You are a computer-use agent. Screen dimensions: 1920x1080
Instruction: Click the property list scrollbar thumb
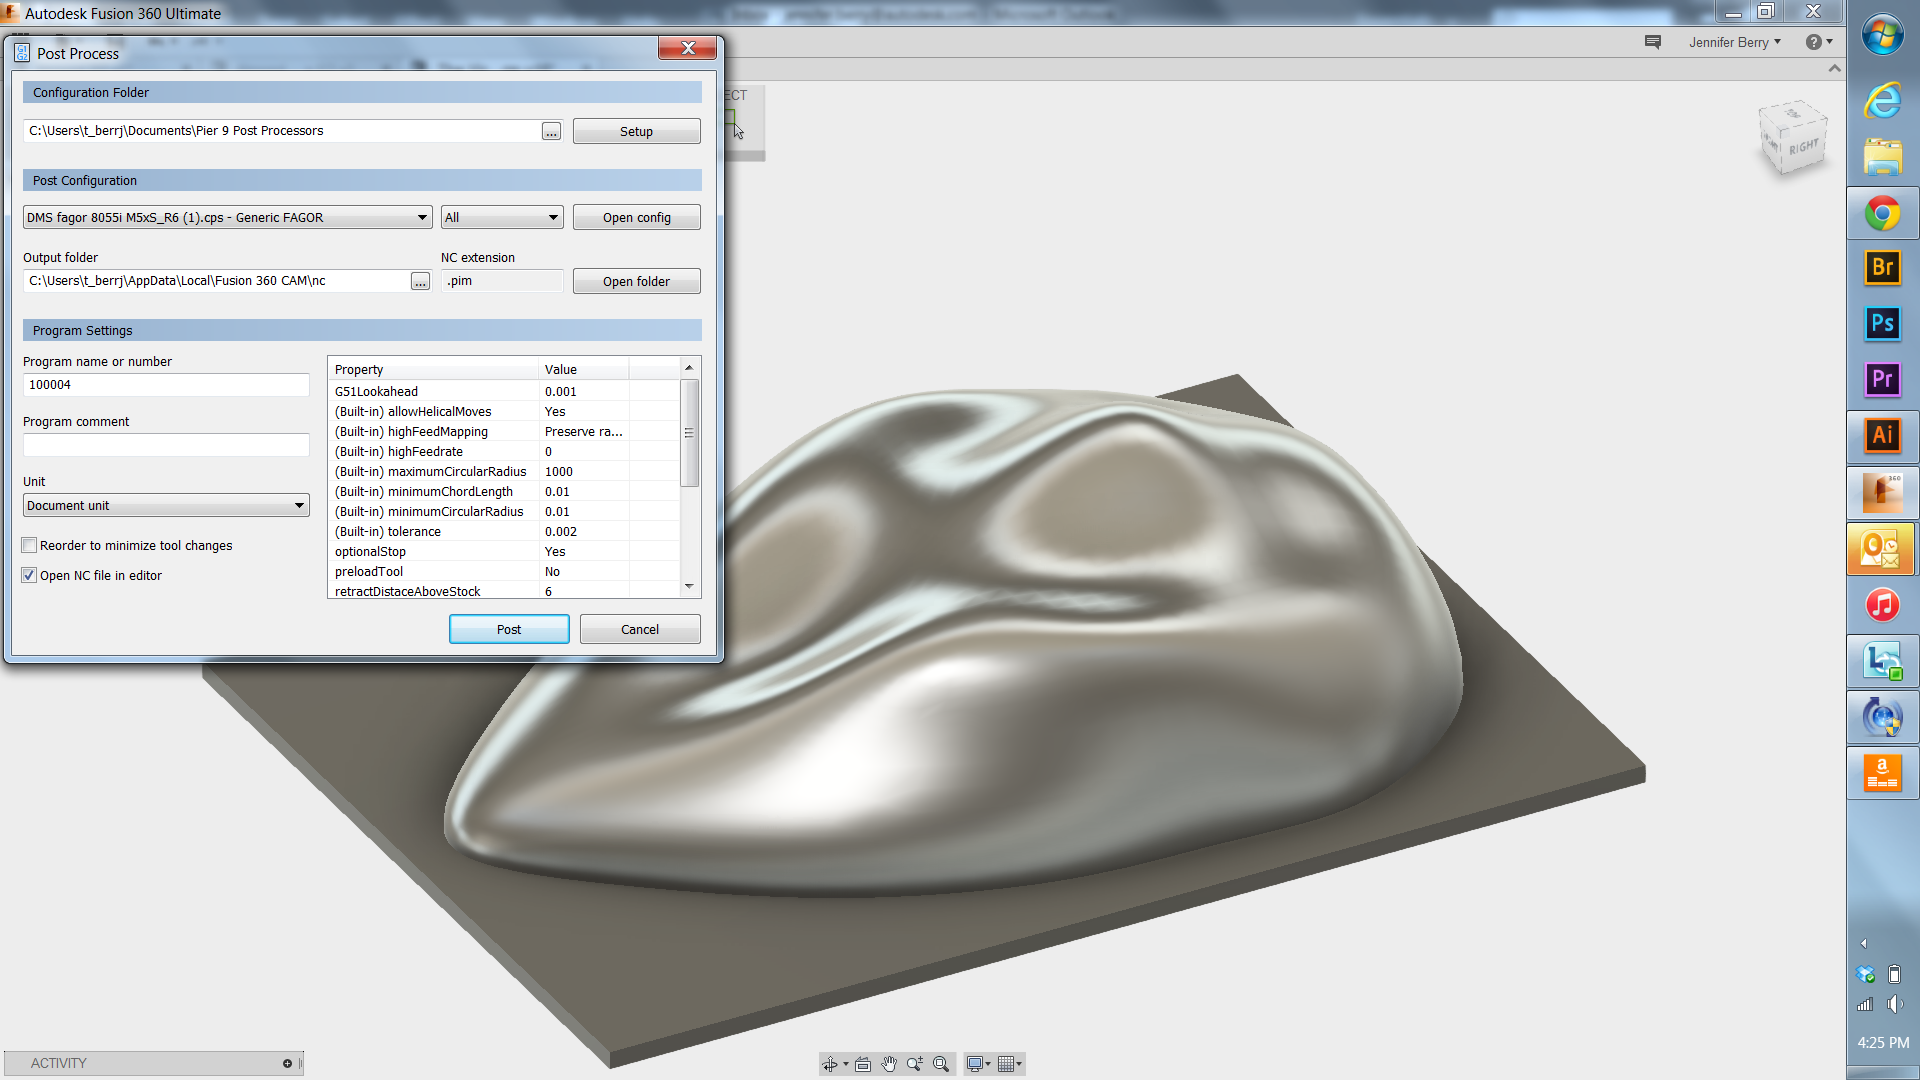coord(689,433)
